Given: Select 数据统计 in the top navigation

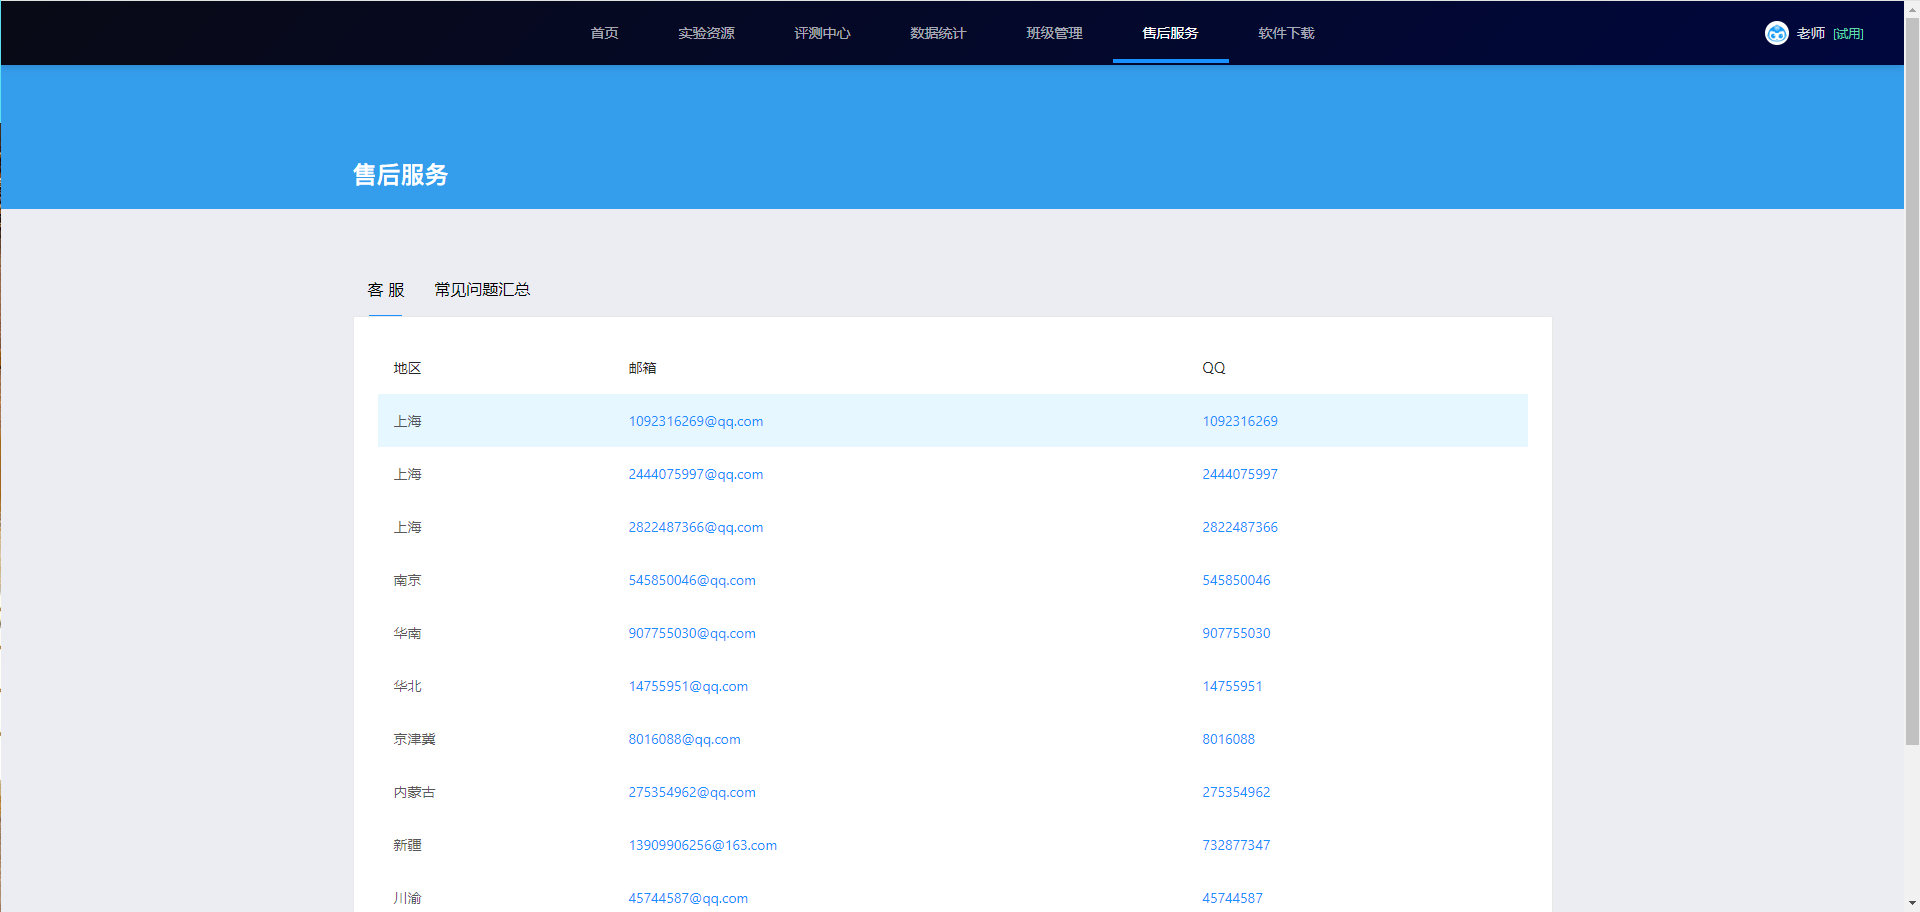Looking at the screenshot, I should pyautogui.click(x=938, y=33).
